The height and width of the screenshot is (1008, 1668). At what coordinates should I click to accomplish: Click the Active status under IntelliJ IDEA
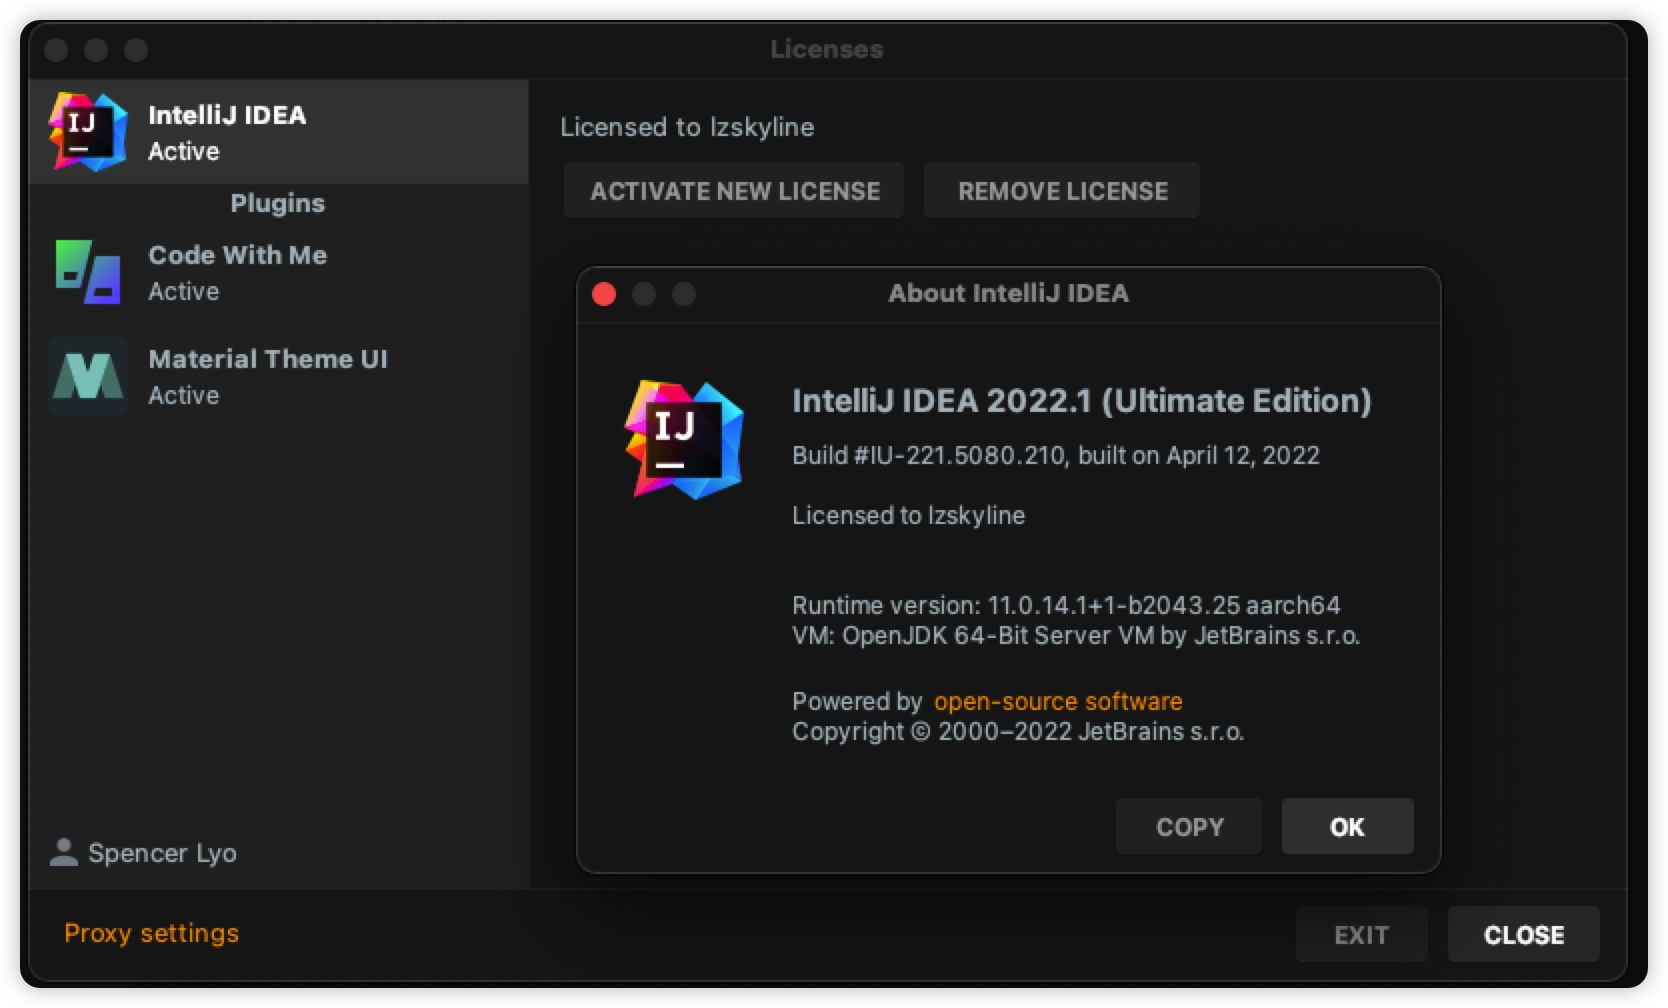[183, 151]
